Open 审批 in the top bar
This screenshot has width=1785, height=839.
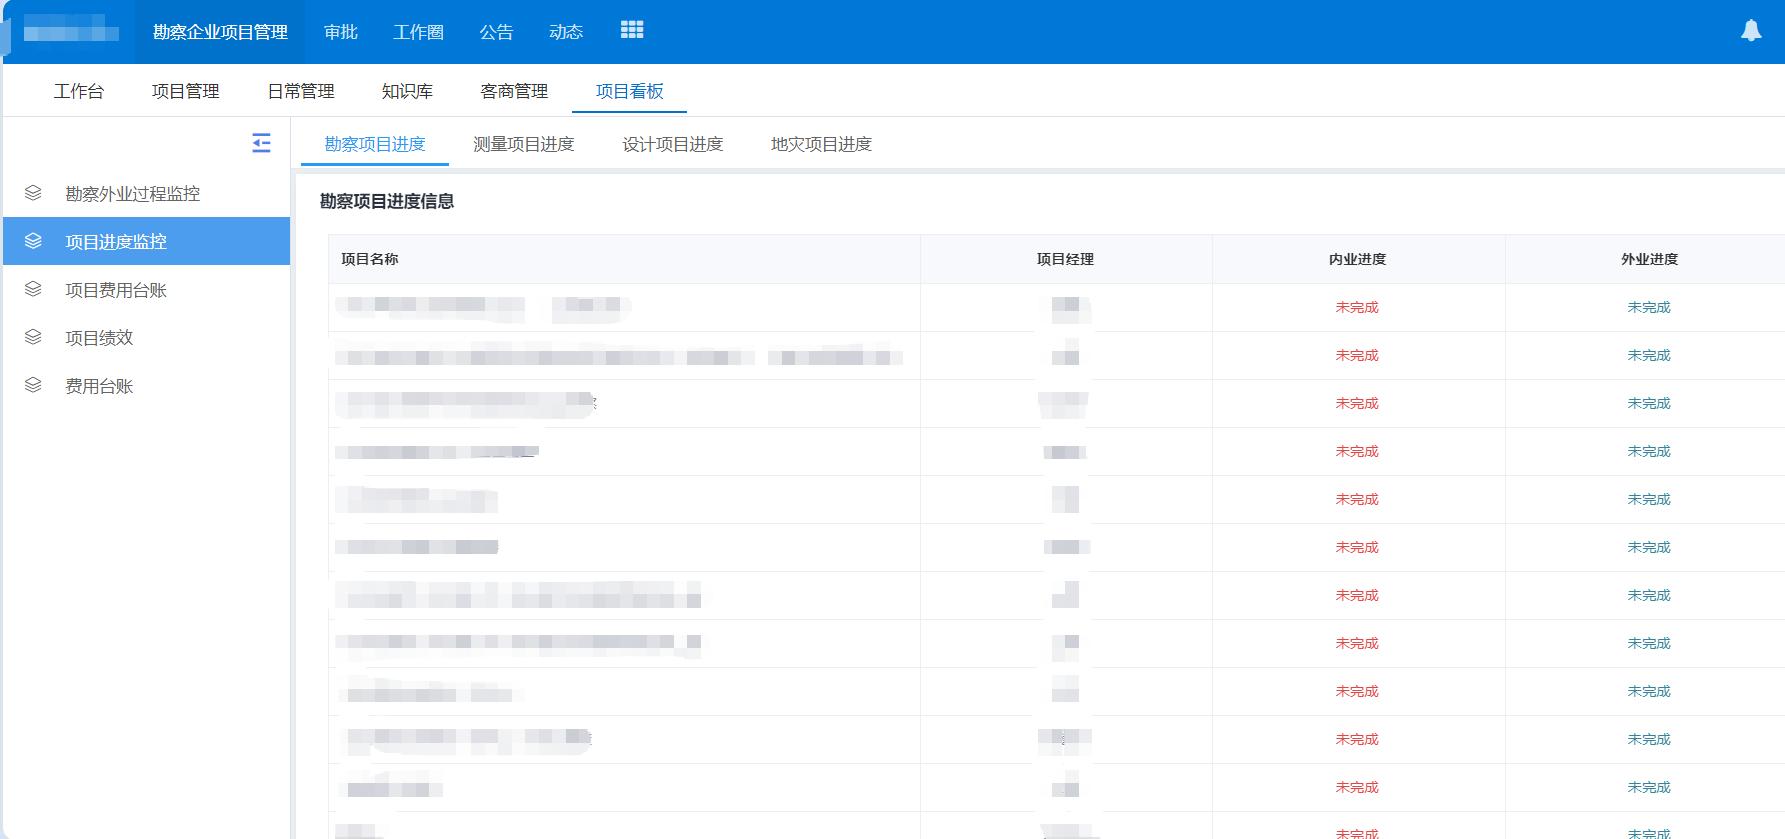[x=341, y=32]
